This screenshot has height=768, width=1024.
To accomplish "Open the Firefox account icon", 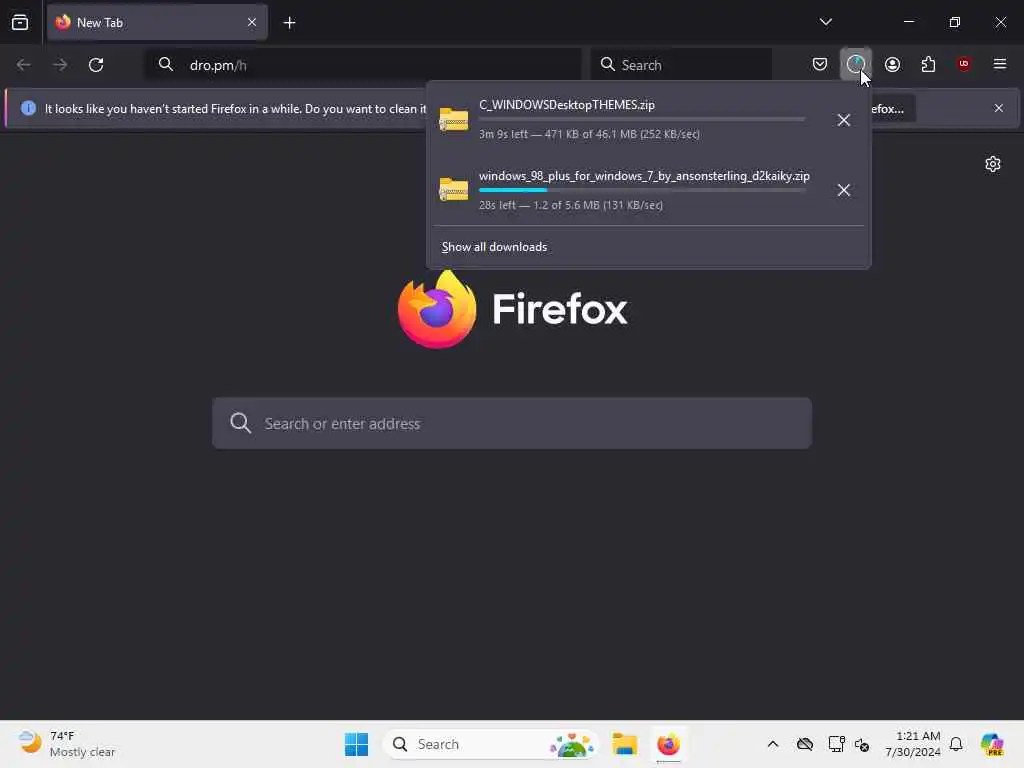I will 892,64.
